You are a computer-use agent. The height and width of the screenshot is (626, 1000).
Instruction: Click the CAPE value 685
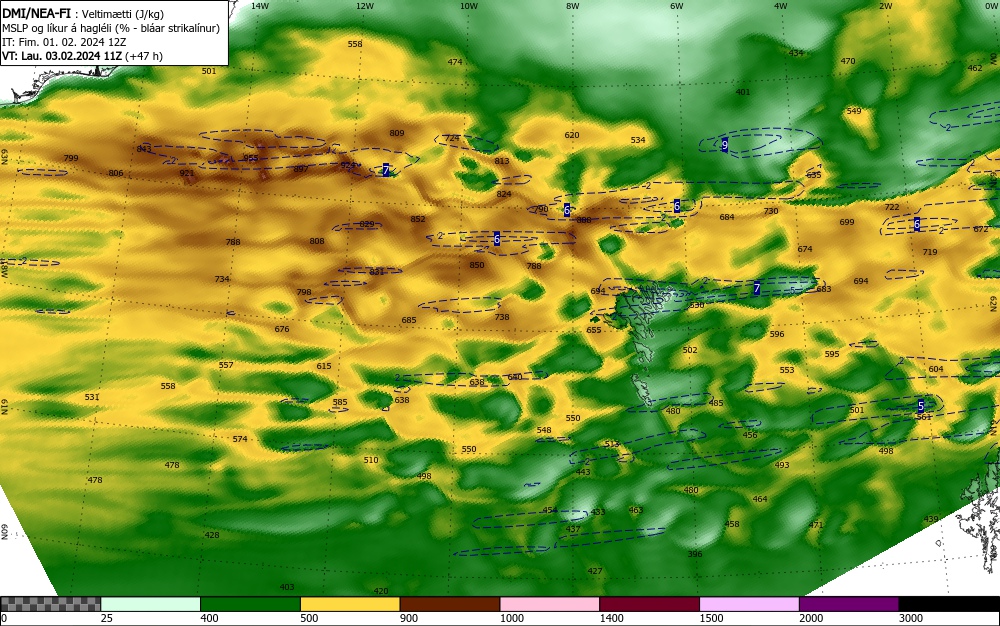pyautogui.click(x=409, y=320)
